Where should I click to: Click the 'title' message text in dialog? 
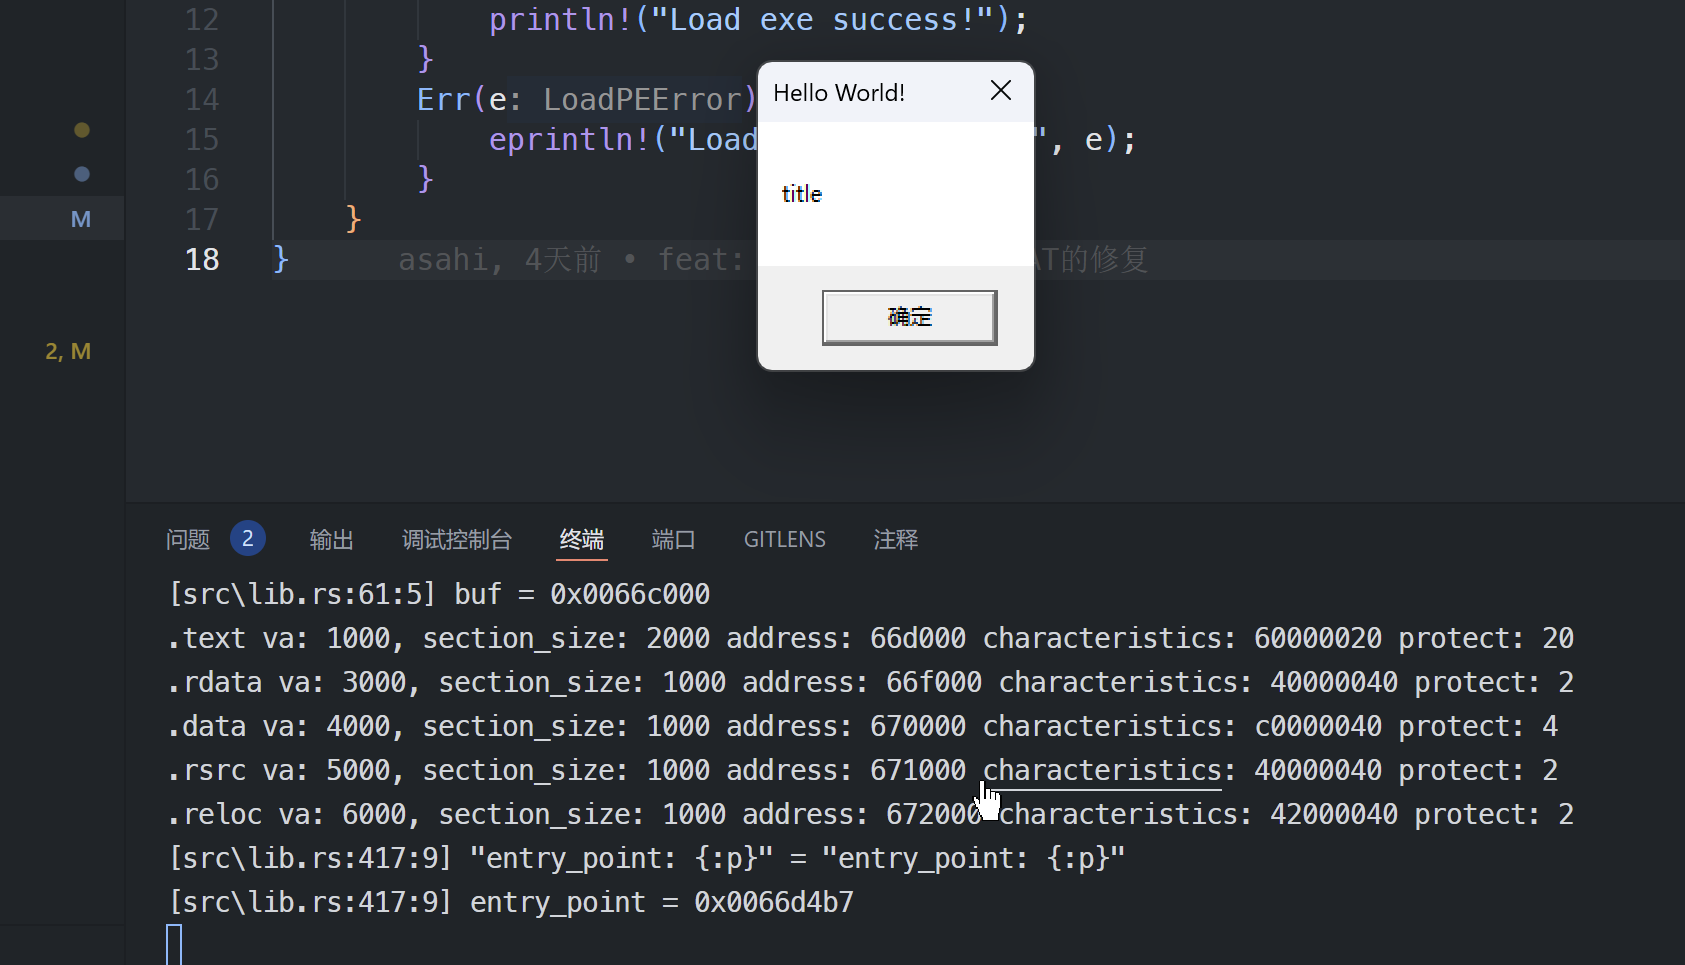pos(801,194)
